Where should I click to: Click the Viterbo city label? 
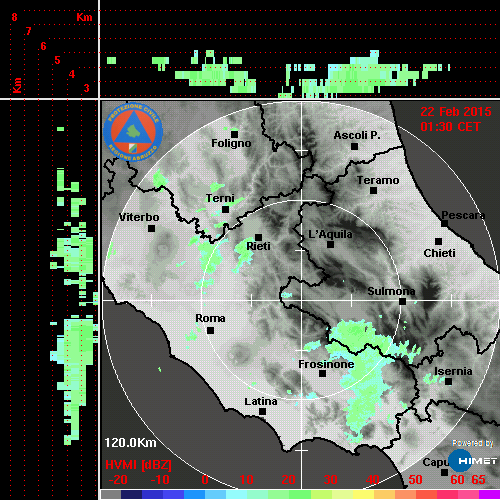coord(139,217)
